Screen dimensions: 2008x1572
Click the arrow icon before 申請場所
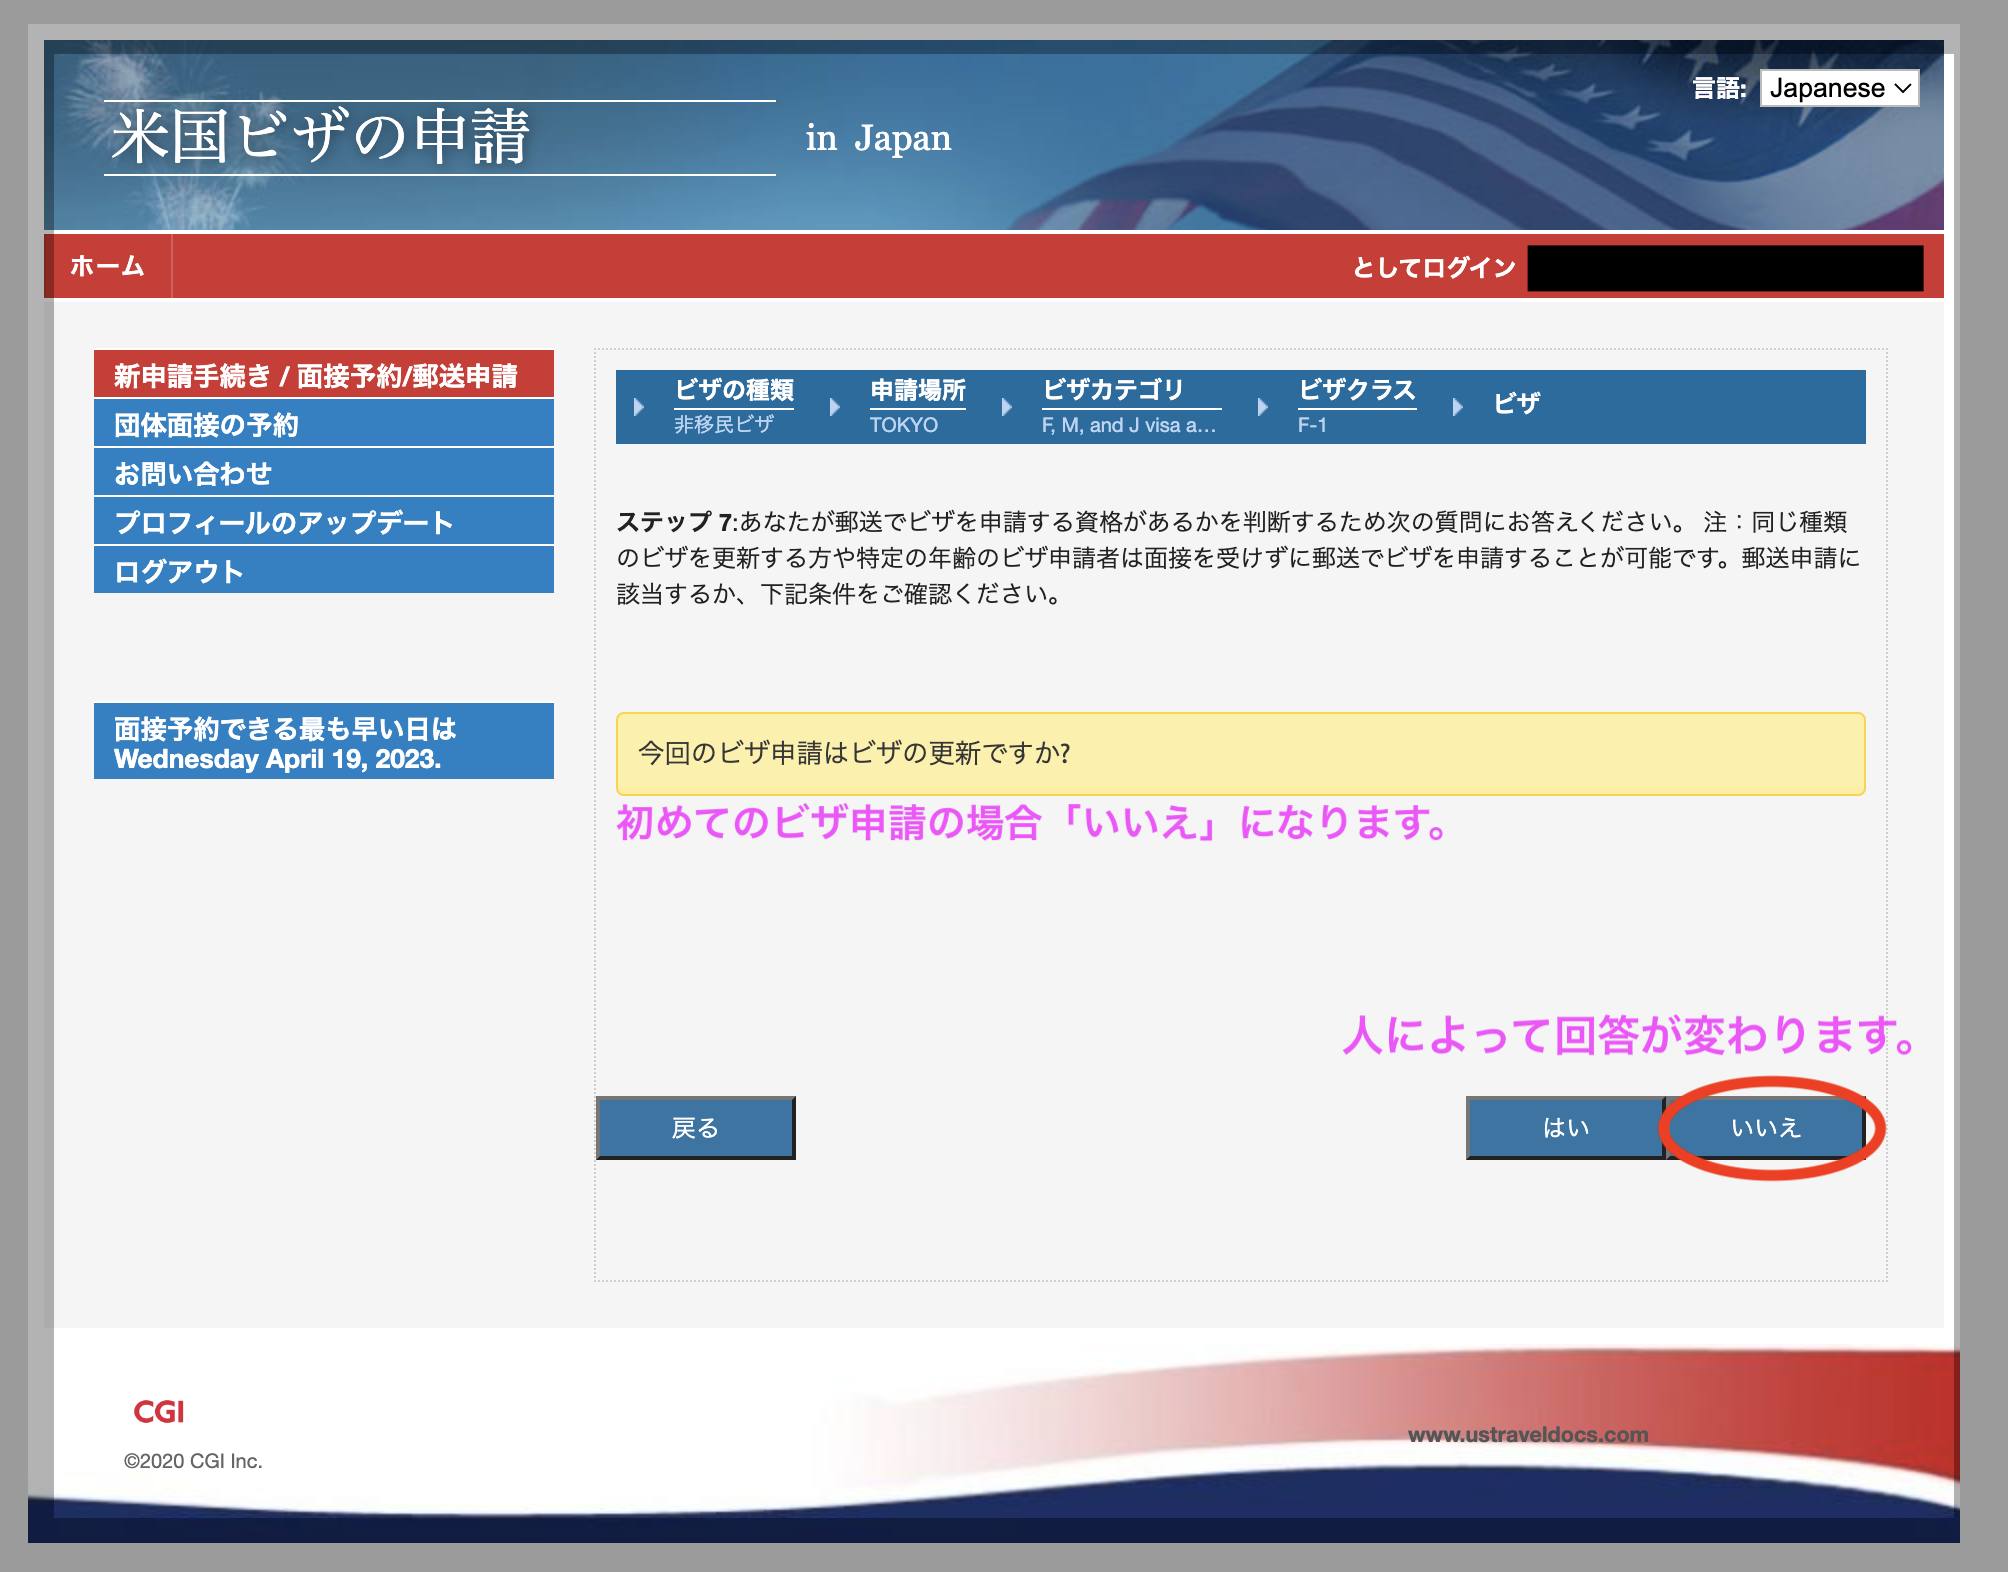click(x=835, y=407)
